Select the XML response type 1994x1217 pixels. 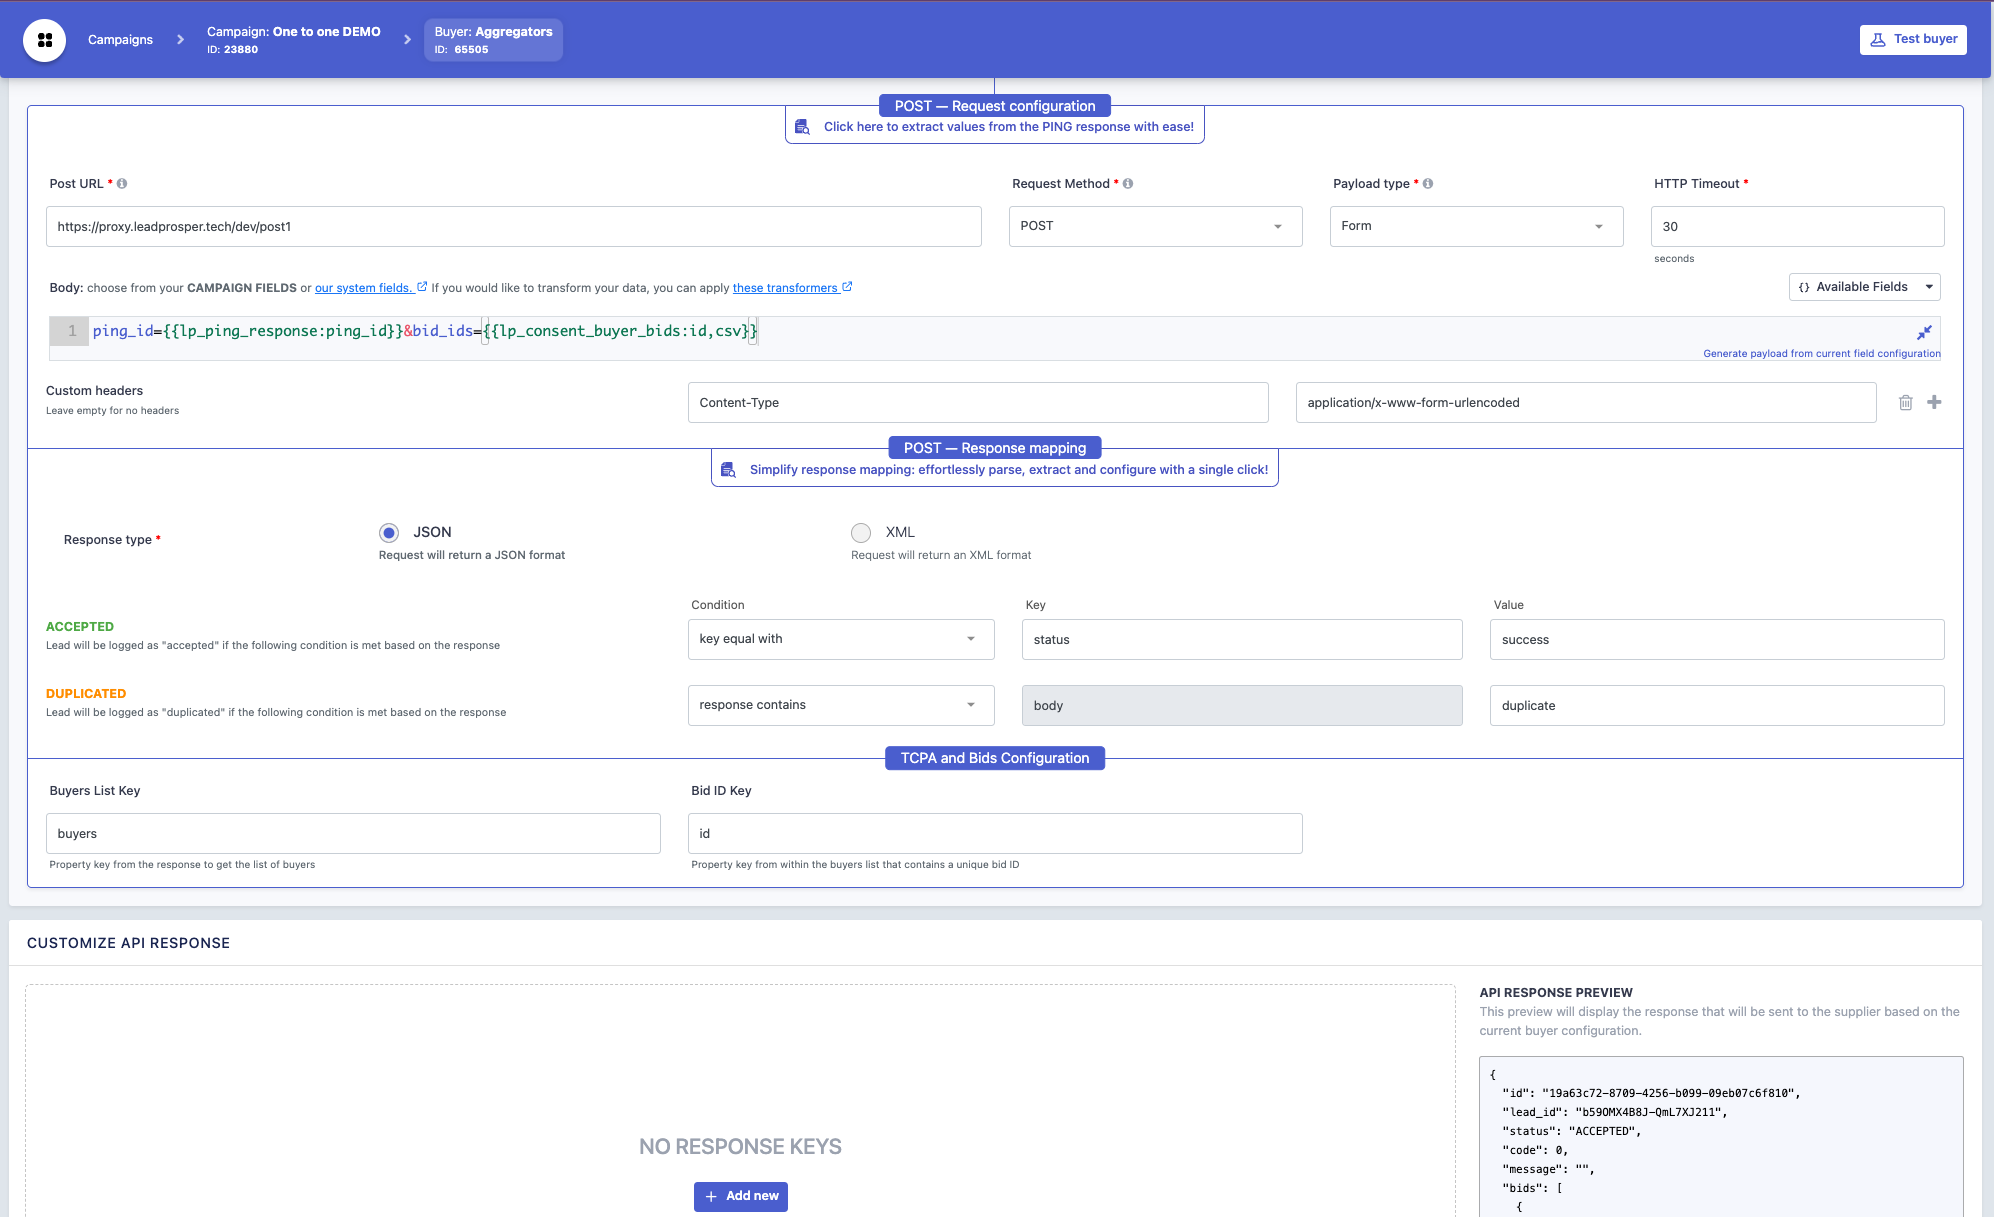[x=861, y=533]
